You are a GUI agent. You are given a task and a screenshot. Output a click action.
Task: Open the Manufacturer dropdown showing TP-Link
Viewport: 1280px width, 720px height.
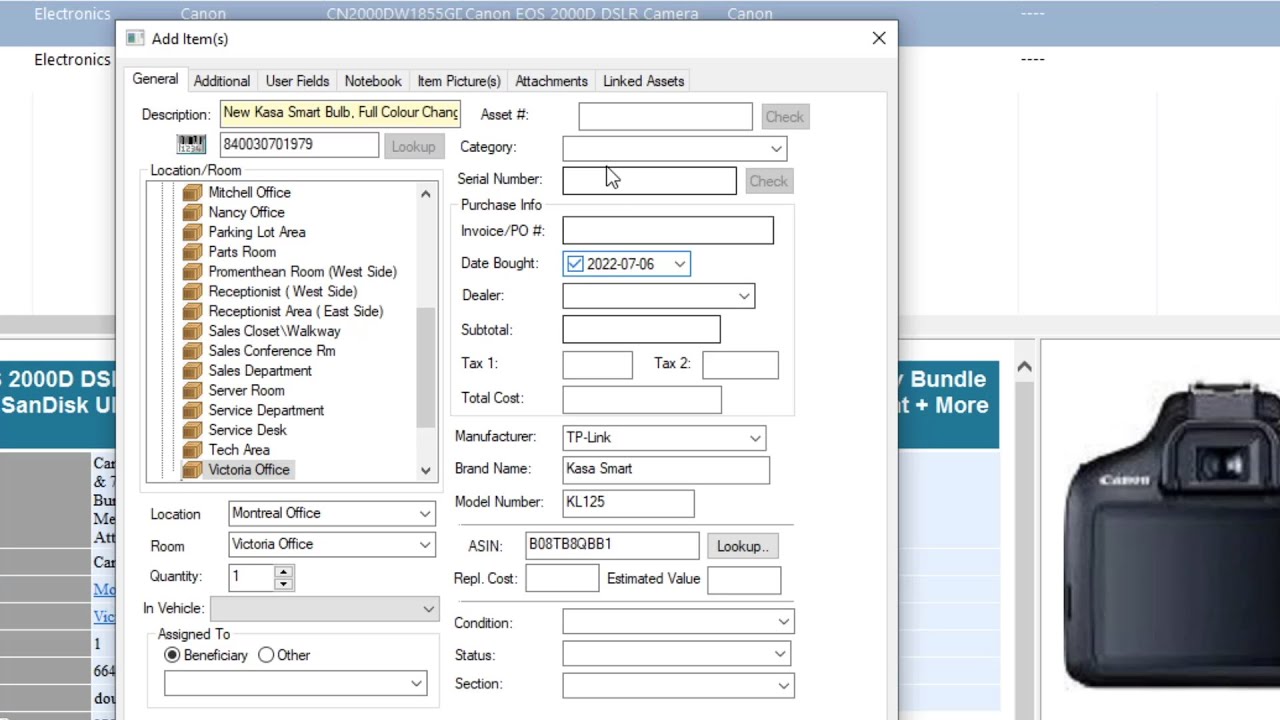click(665, 438)
